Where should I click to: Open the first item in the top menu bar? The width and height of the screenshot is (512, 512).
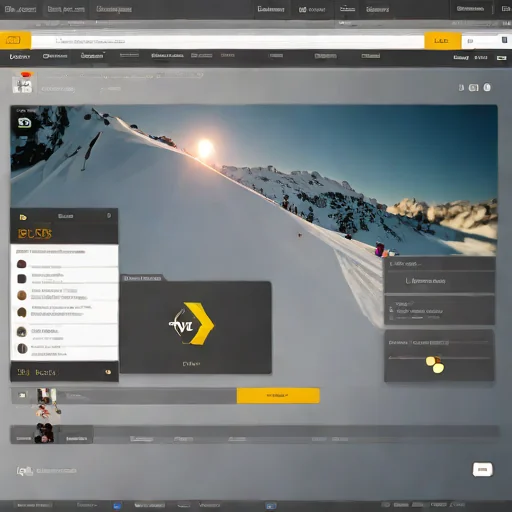click(x=21, y=9)
